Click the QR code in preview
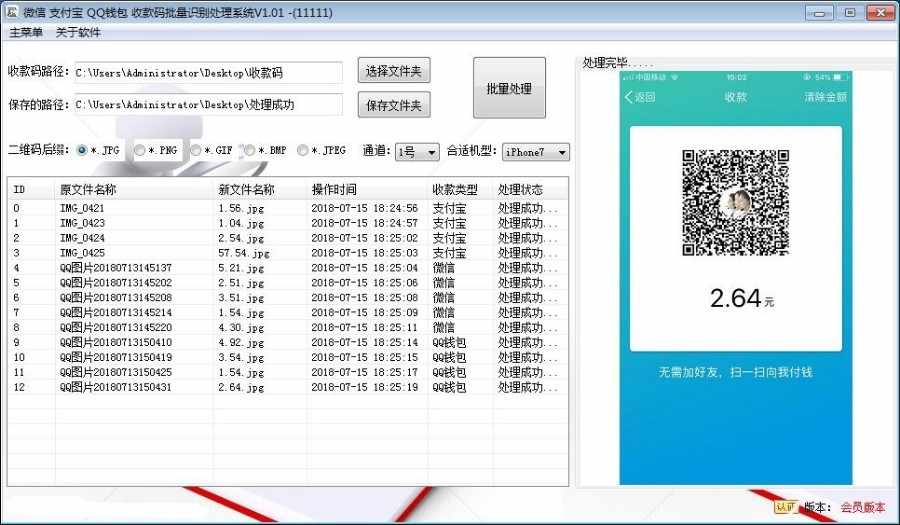 click(x=735, y=203)
